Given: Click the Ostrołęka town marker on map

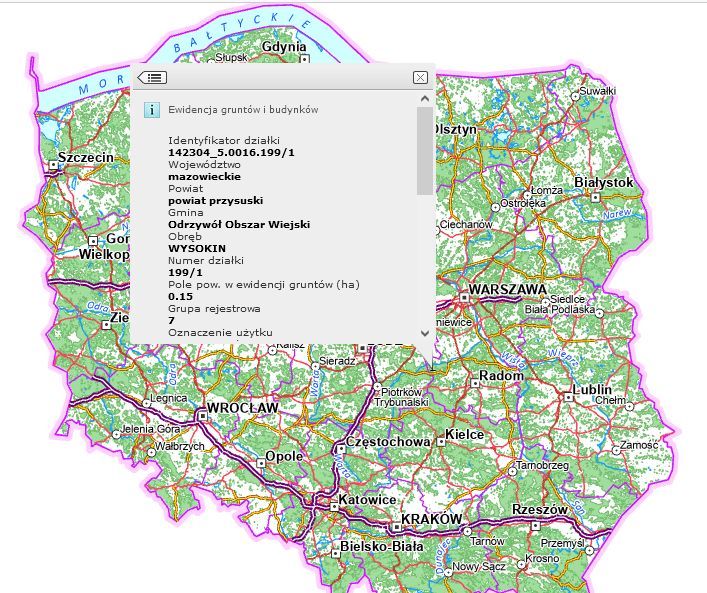Looking at the screenshot, I should pyautogui.click(x=495, y=207).
